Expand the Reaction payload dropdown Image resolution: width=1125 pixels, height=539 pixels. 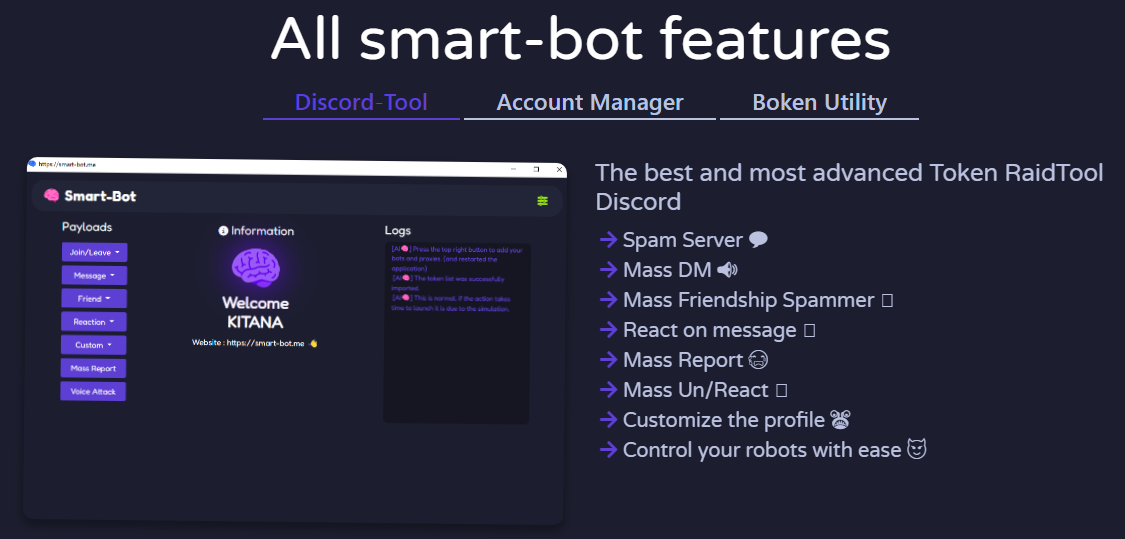coord(94,322)
